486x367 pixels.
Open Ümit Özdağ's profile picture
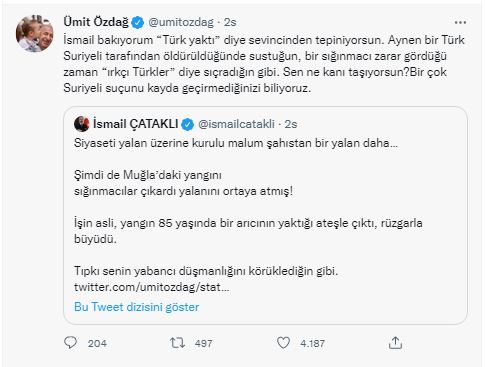coord(35,34)
